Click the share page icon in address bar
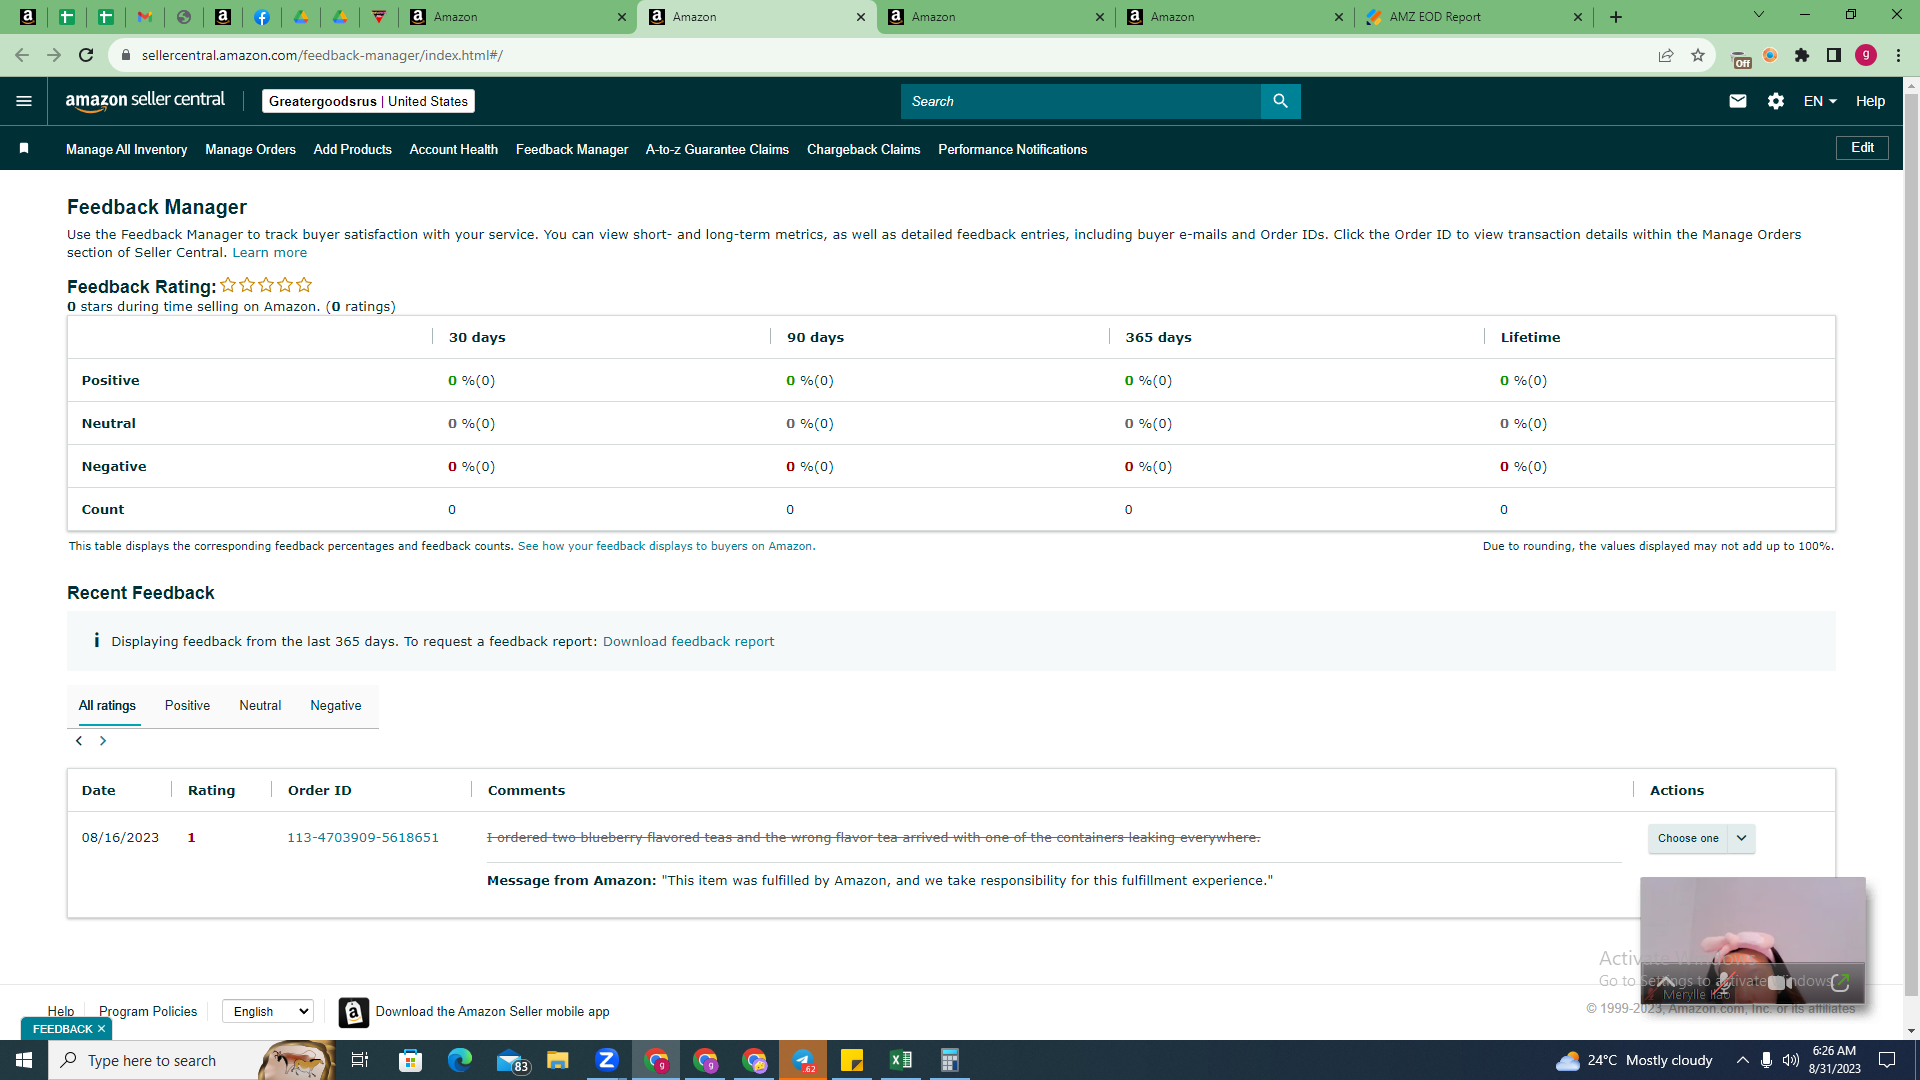 pos(1666,55)
